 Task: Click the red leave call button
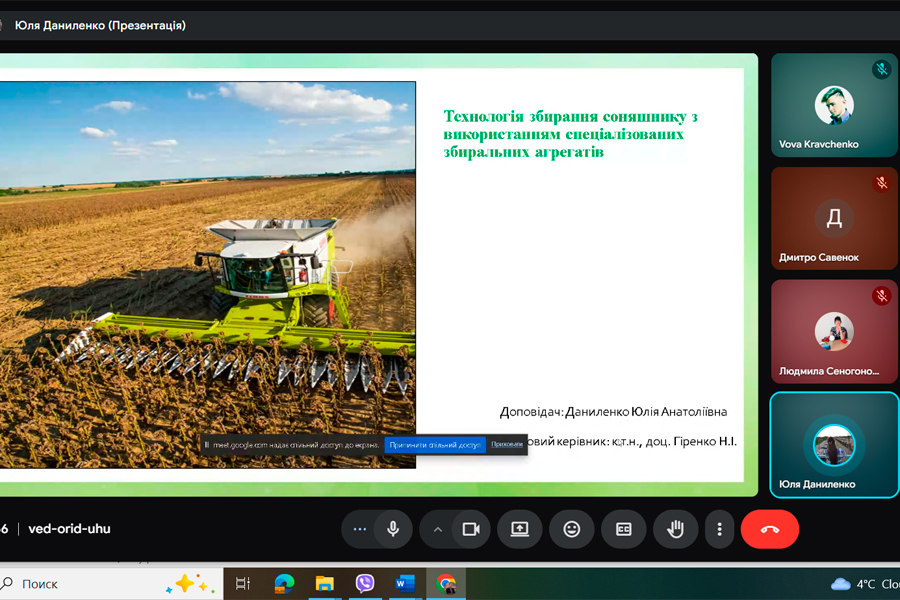[769, 529]
